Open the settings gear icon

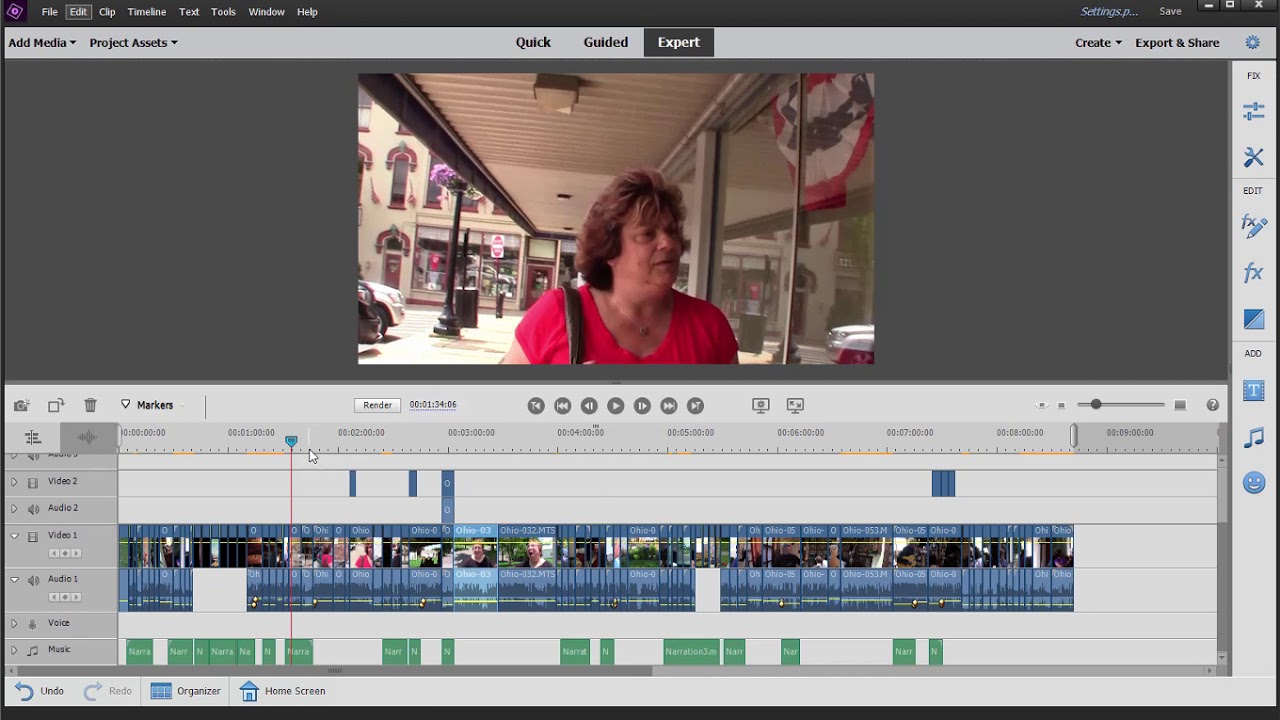click(1252, 42)
